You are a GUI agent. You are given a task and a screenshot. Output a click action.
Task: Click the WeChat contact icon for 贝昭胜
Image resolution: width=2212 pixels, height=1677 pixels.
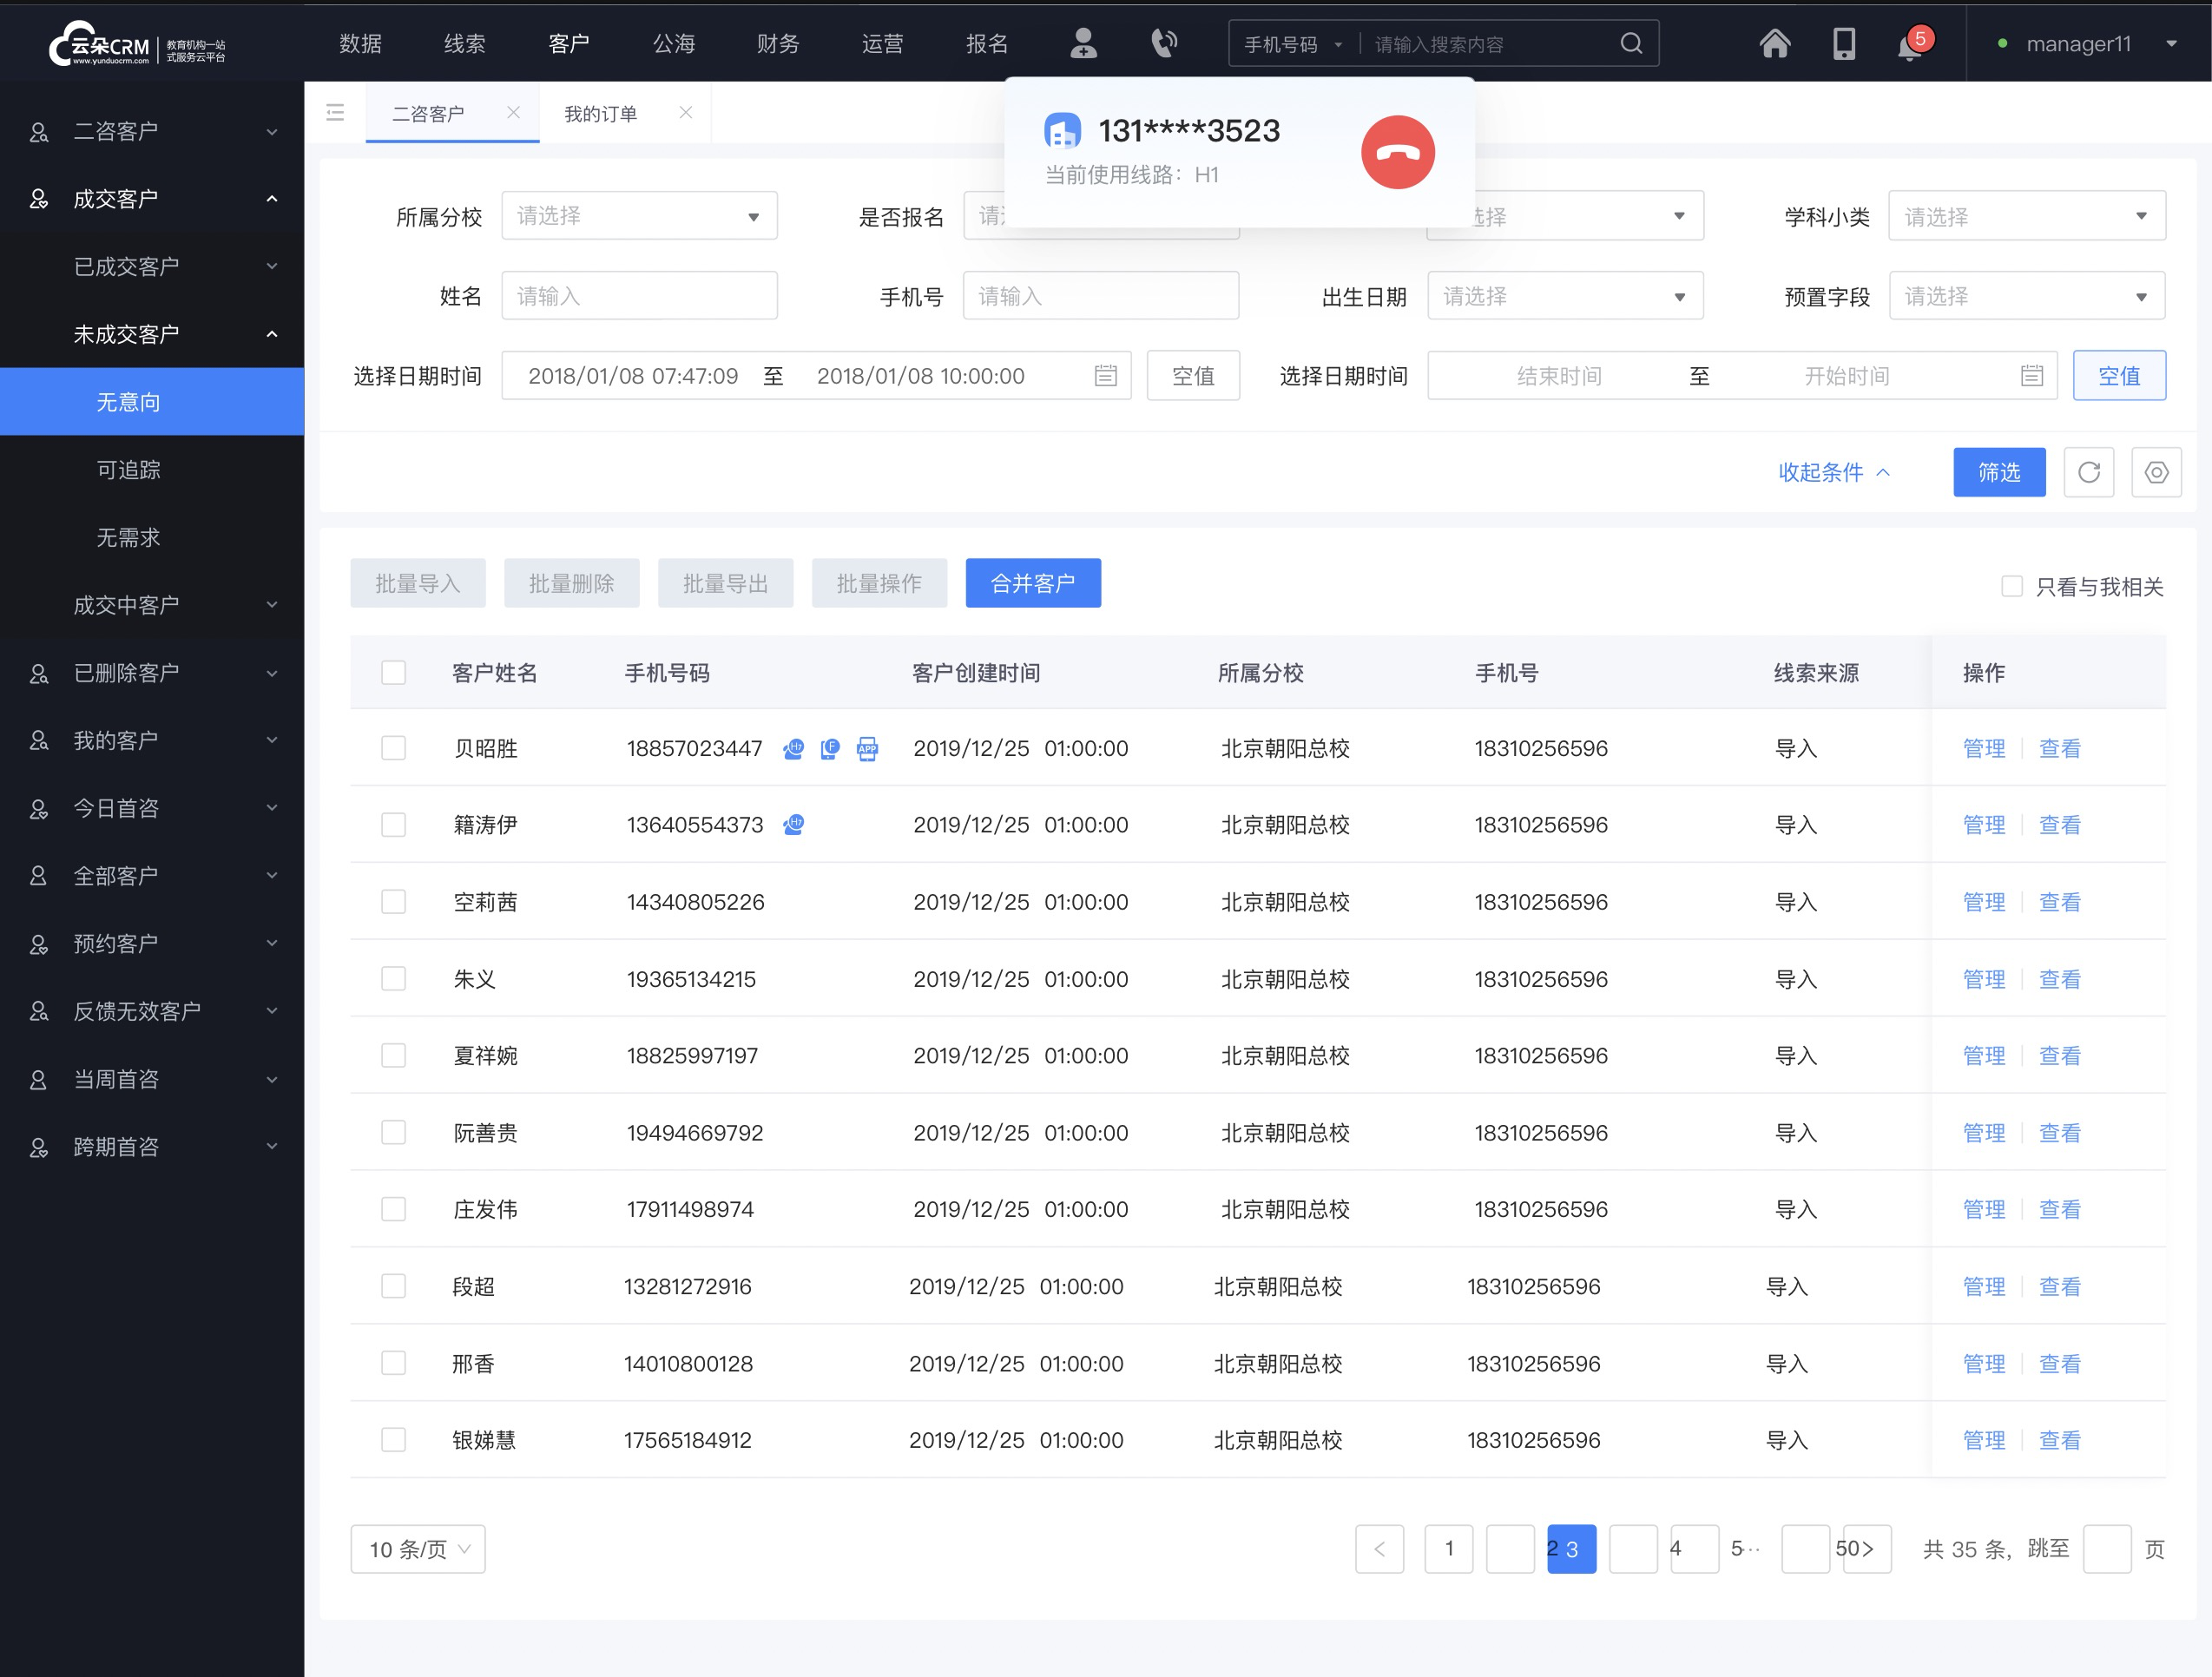click(x=794, y=748)
